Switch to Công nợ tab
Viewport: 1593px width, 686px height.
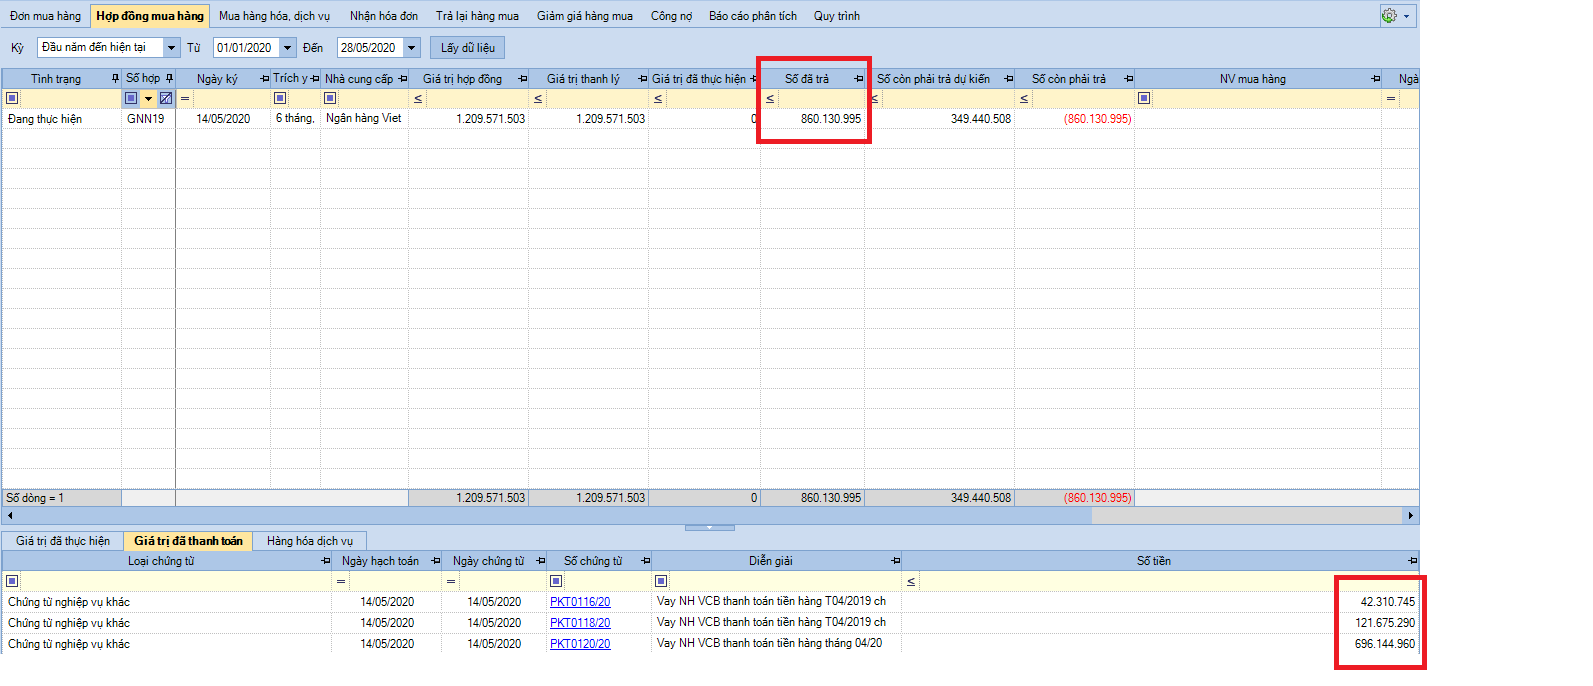pos(671,16)
